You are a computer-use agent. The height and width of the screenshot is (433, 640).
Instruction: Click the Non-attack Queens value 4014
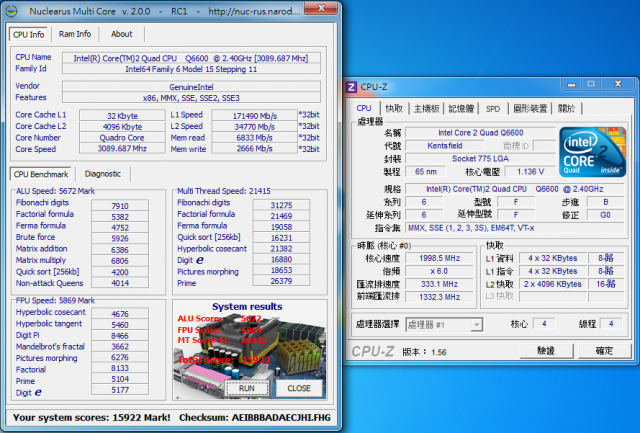pyautogui.click(x=120, y=283)
